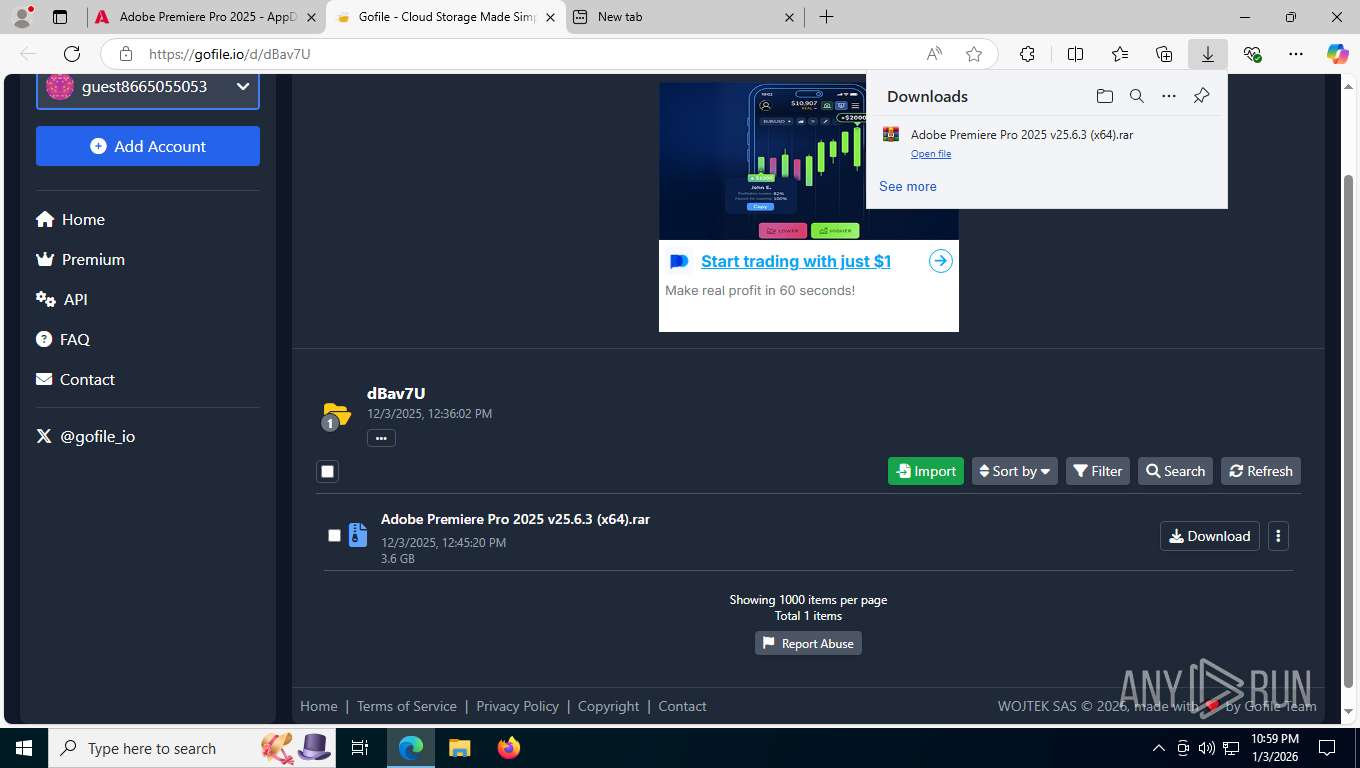
Task: Check the box for Adobe Premiere Pro rar
Action: (x=335, y=535)
